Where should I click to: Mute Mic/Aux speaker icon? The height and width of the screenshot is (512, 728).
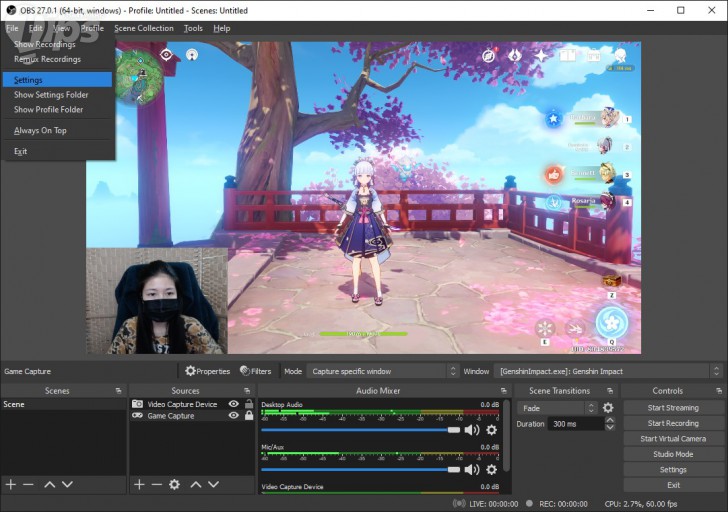coord(472,470)
